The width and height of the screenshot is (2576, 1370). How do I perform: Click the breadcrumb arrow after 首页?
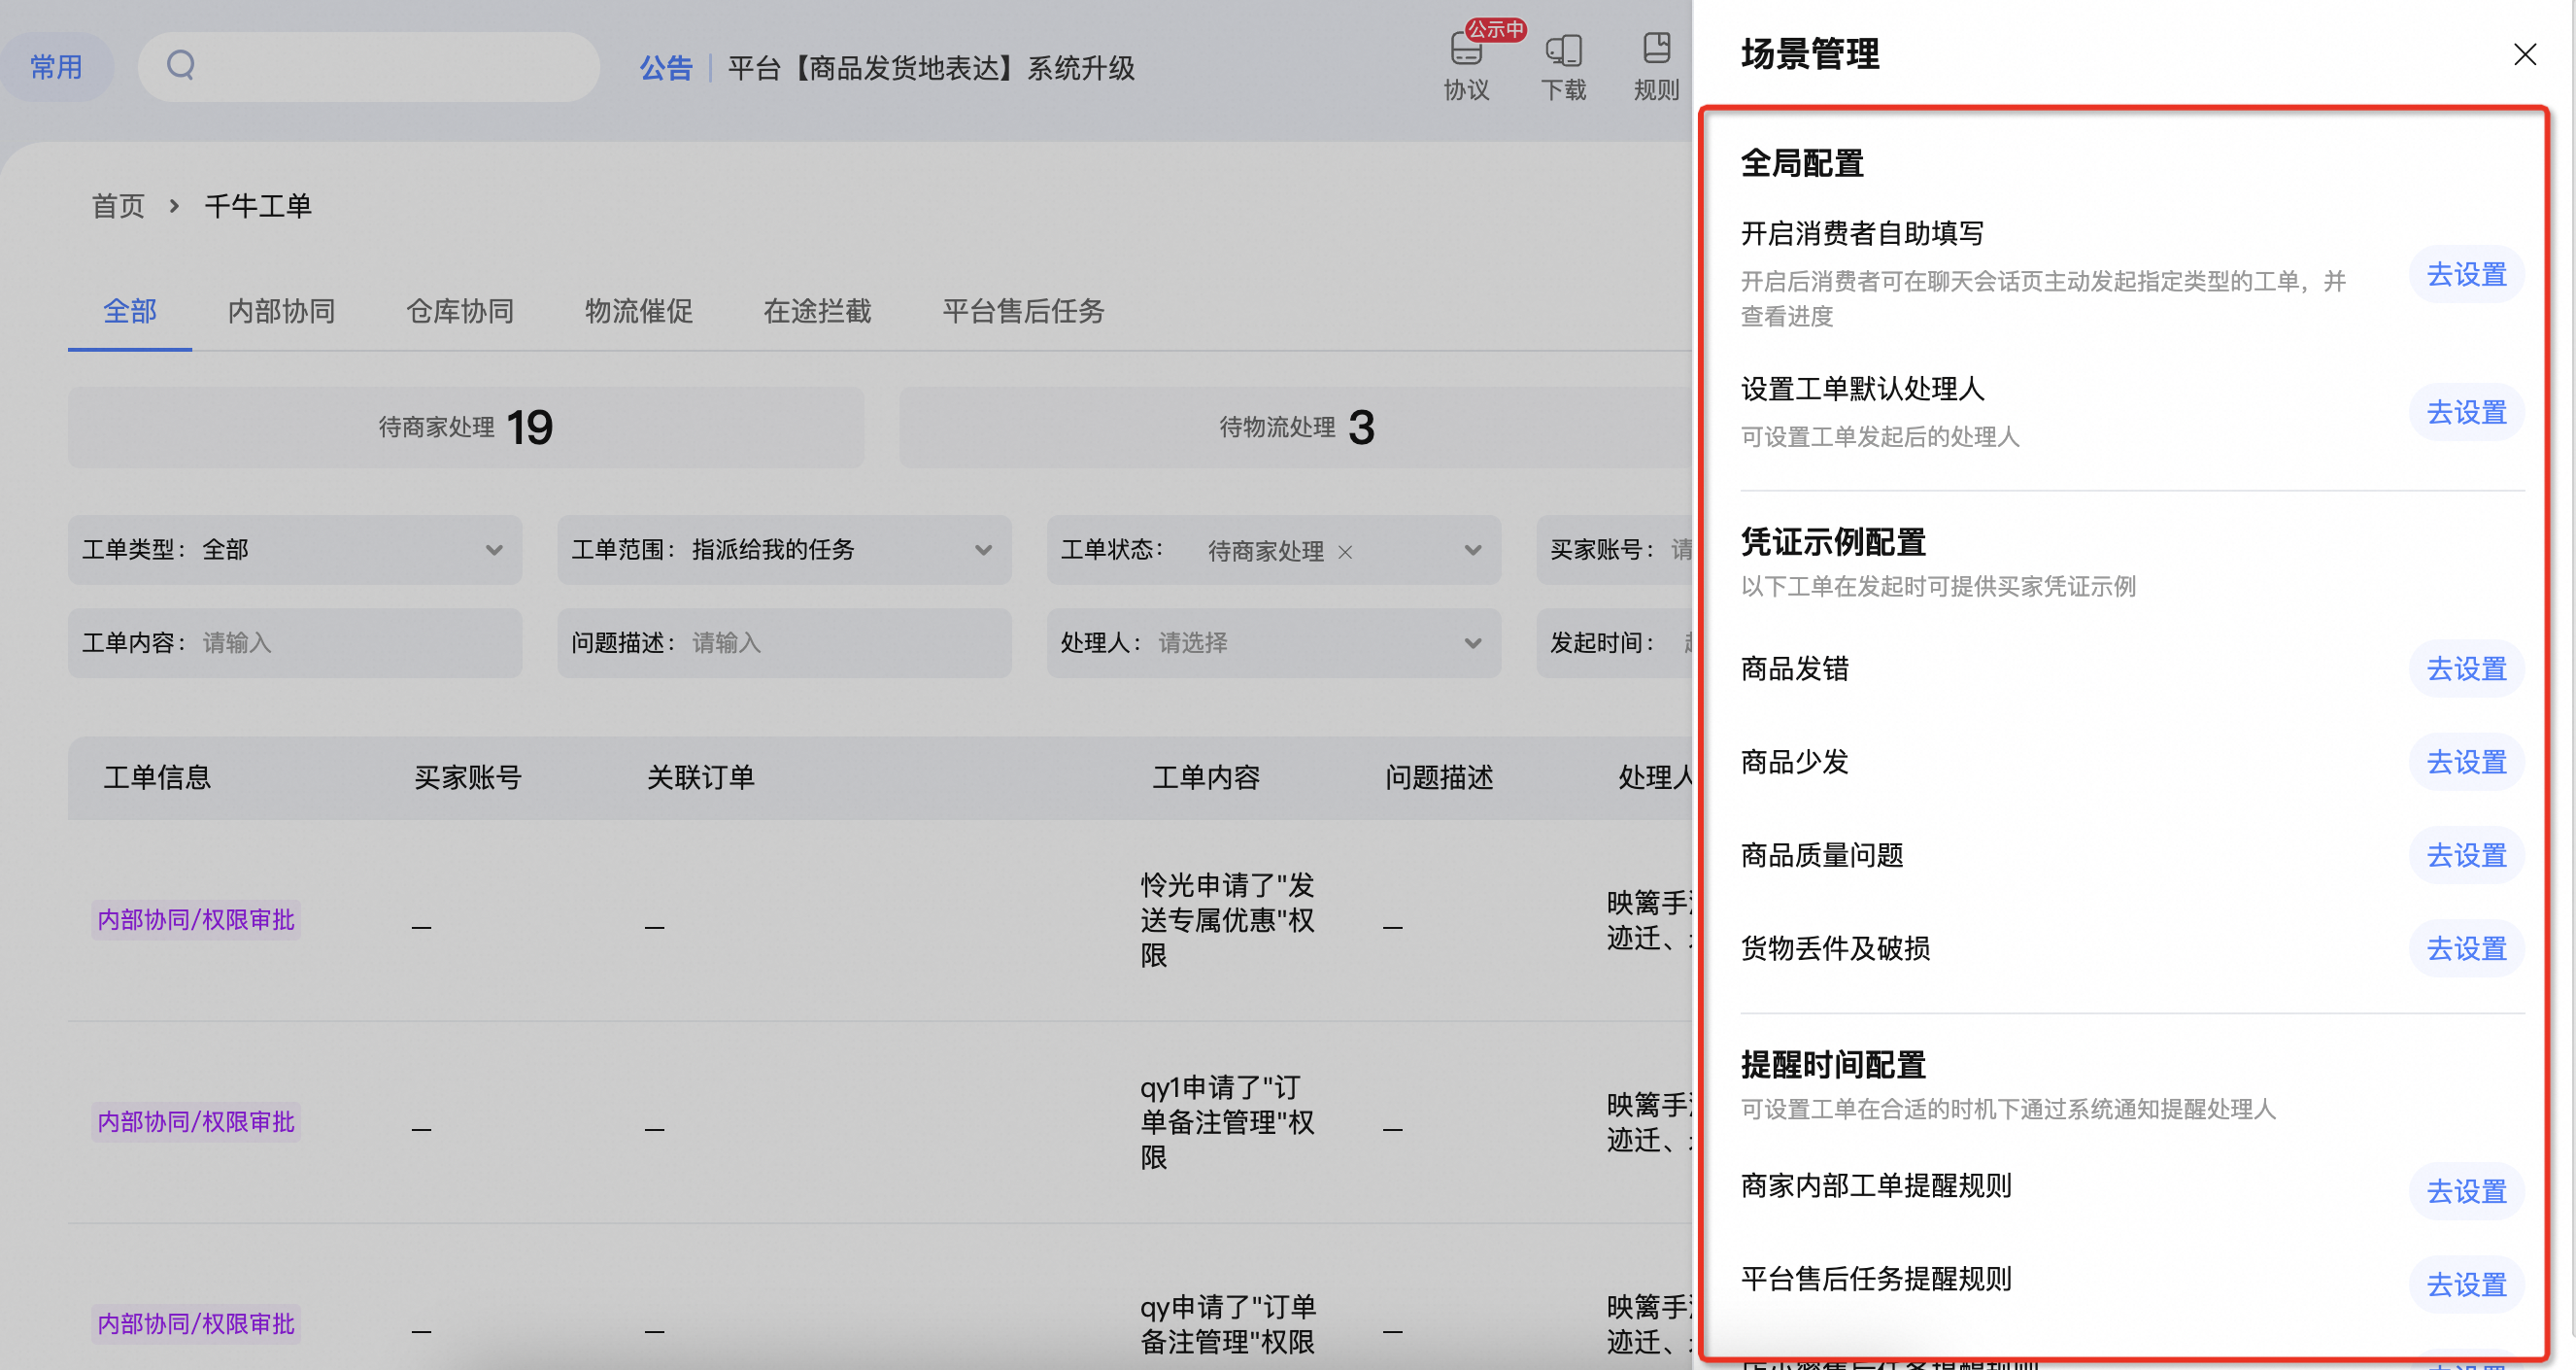click(174, 206)
